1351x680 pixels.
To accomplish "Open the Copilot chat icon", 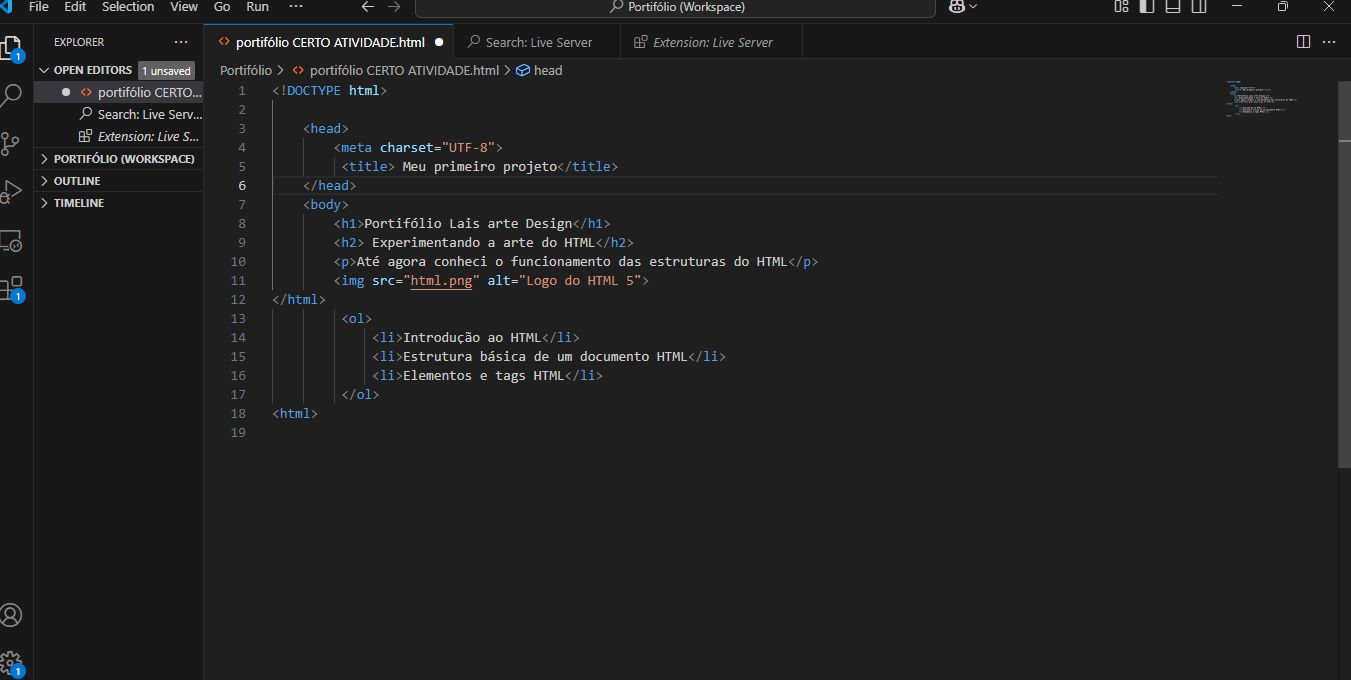I will click(x=956, y=7).
